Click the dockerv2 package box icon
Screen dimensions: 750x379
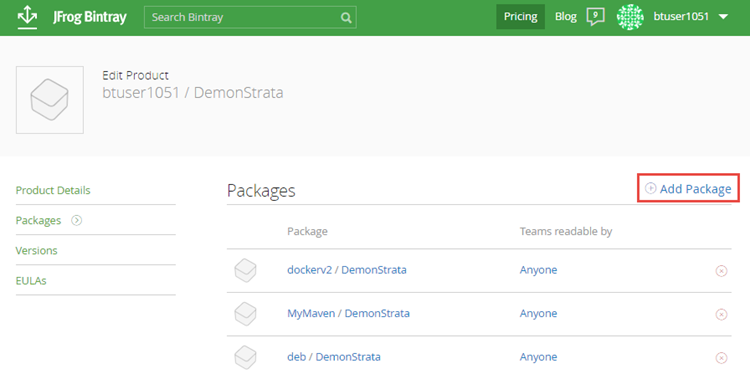[x=245, y=270]
